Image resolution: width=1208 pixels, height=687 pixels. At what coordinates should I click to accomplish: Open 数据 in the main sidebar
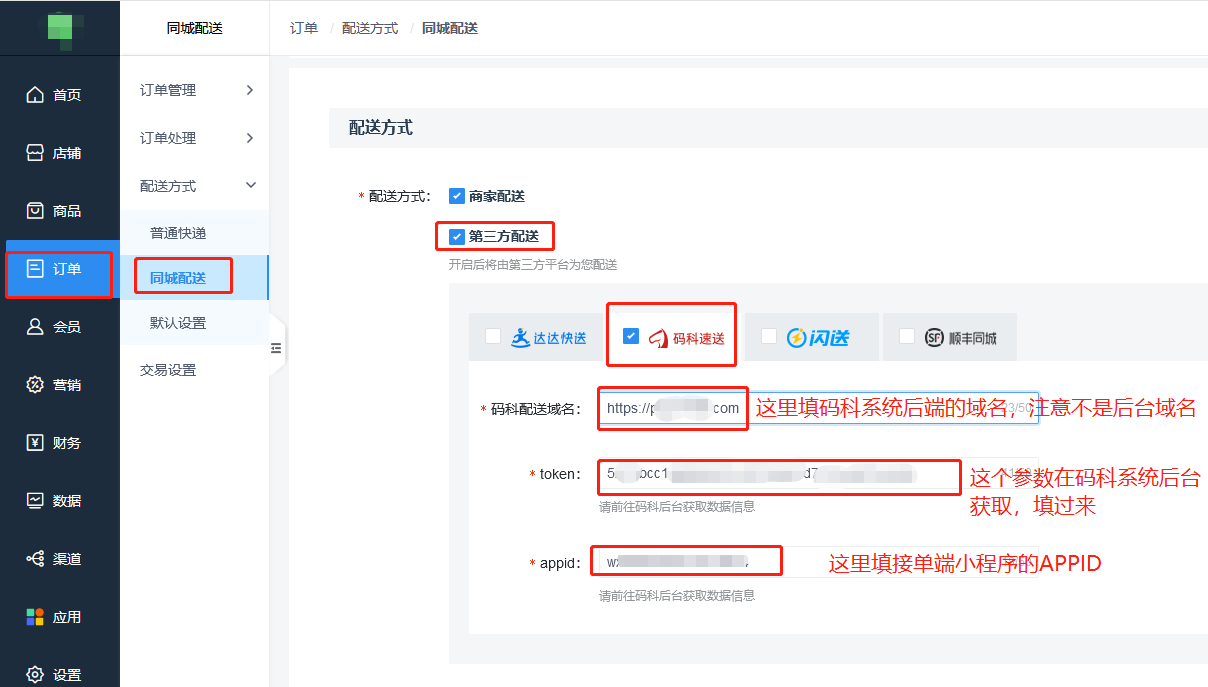pyautogui.click(x=60, y=500)
